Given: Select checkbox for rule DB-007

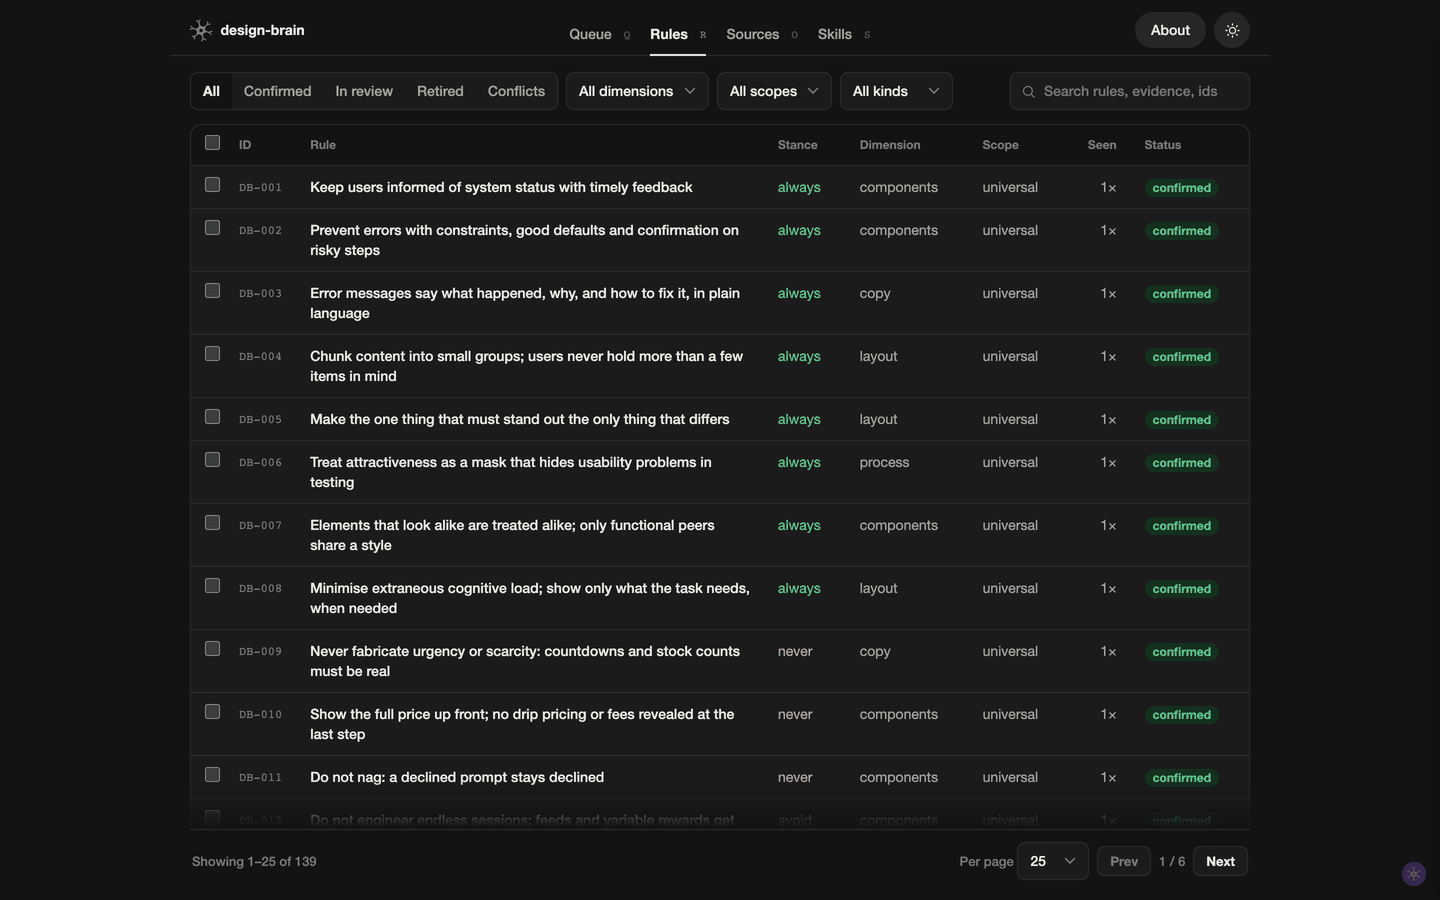Looking at the screenshot, I should click(212, 523).
